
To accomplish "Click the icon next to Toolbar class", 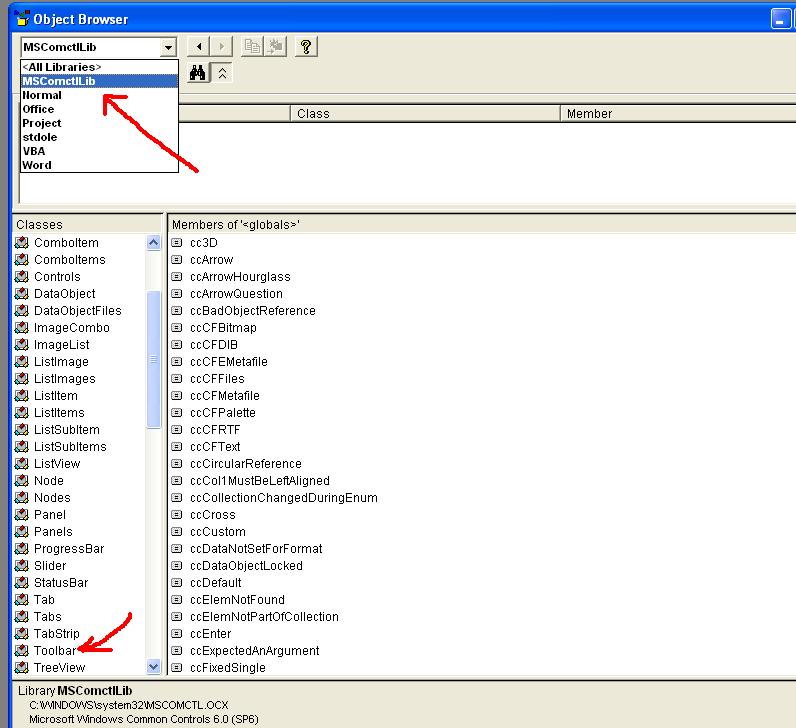I will coord(21,651).
